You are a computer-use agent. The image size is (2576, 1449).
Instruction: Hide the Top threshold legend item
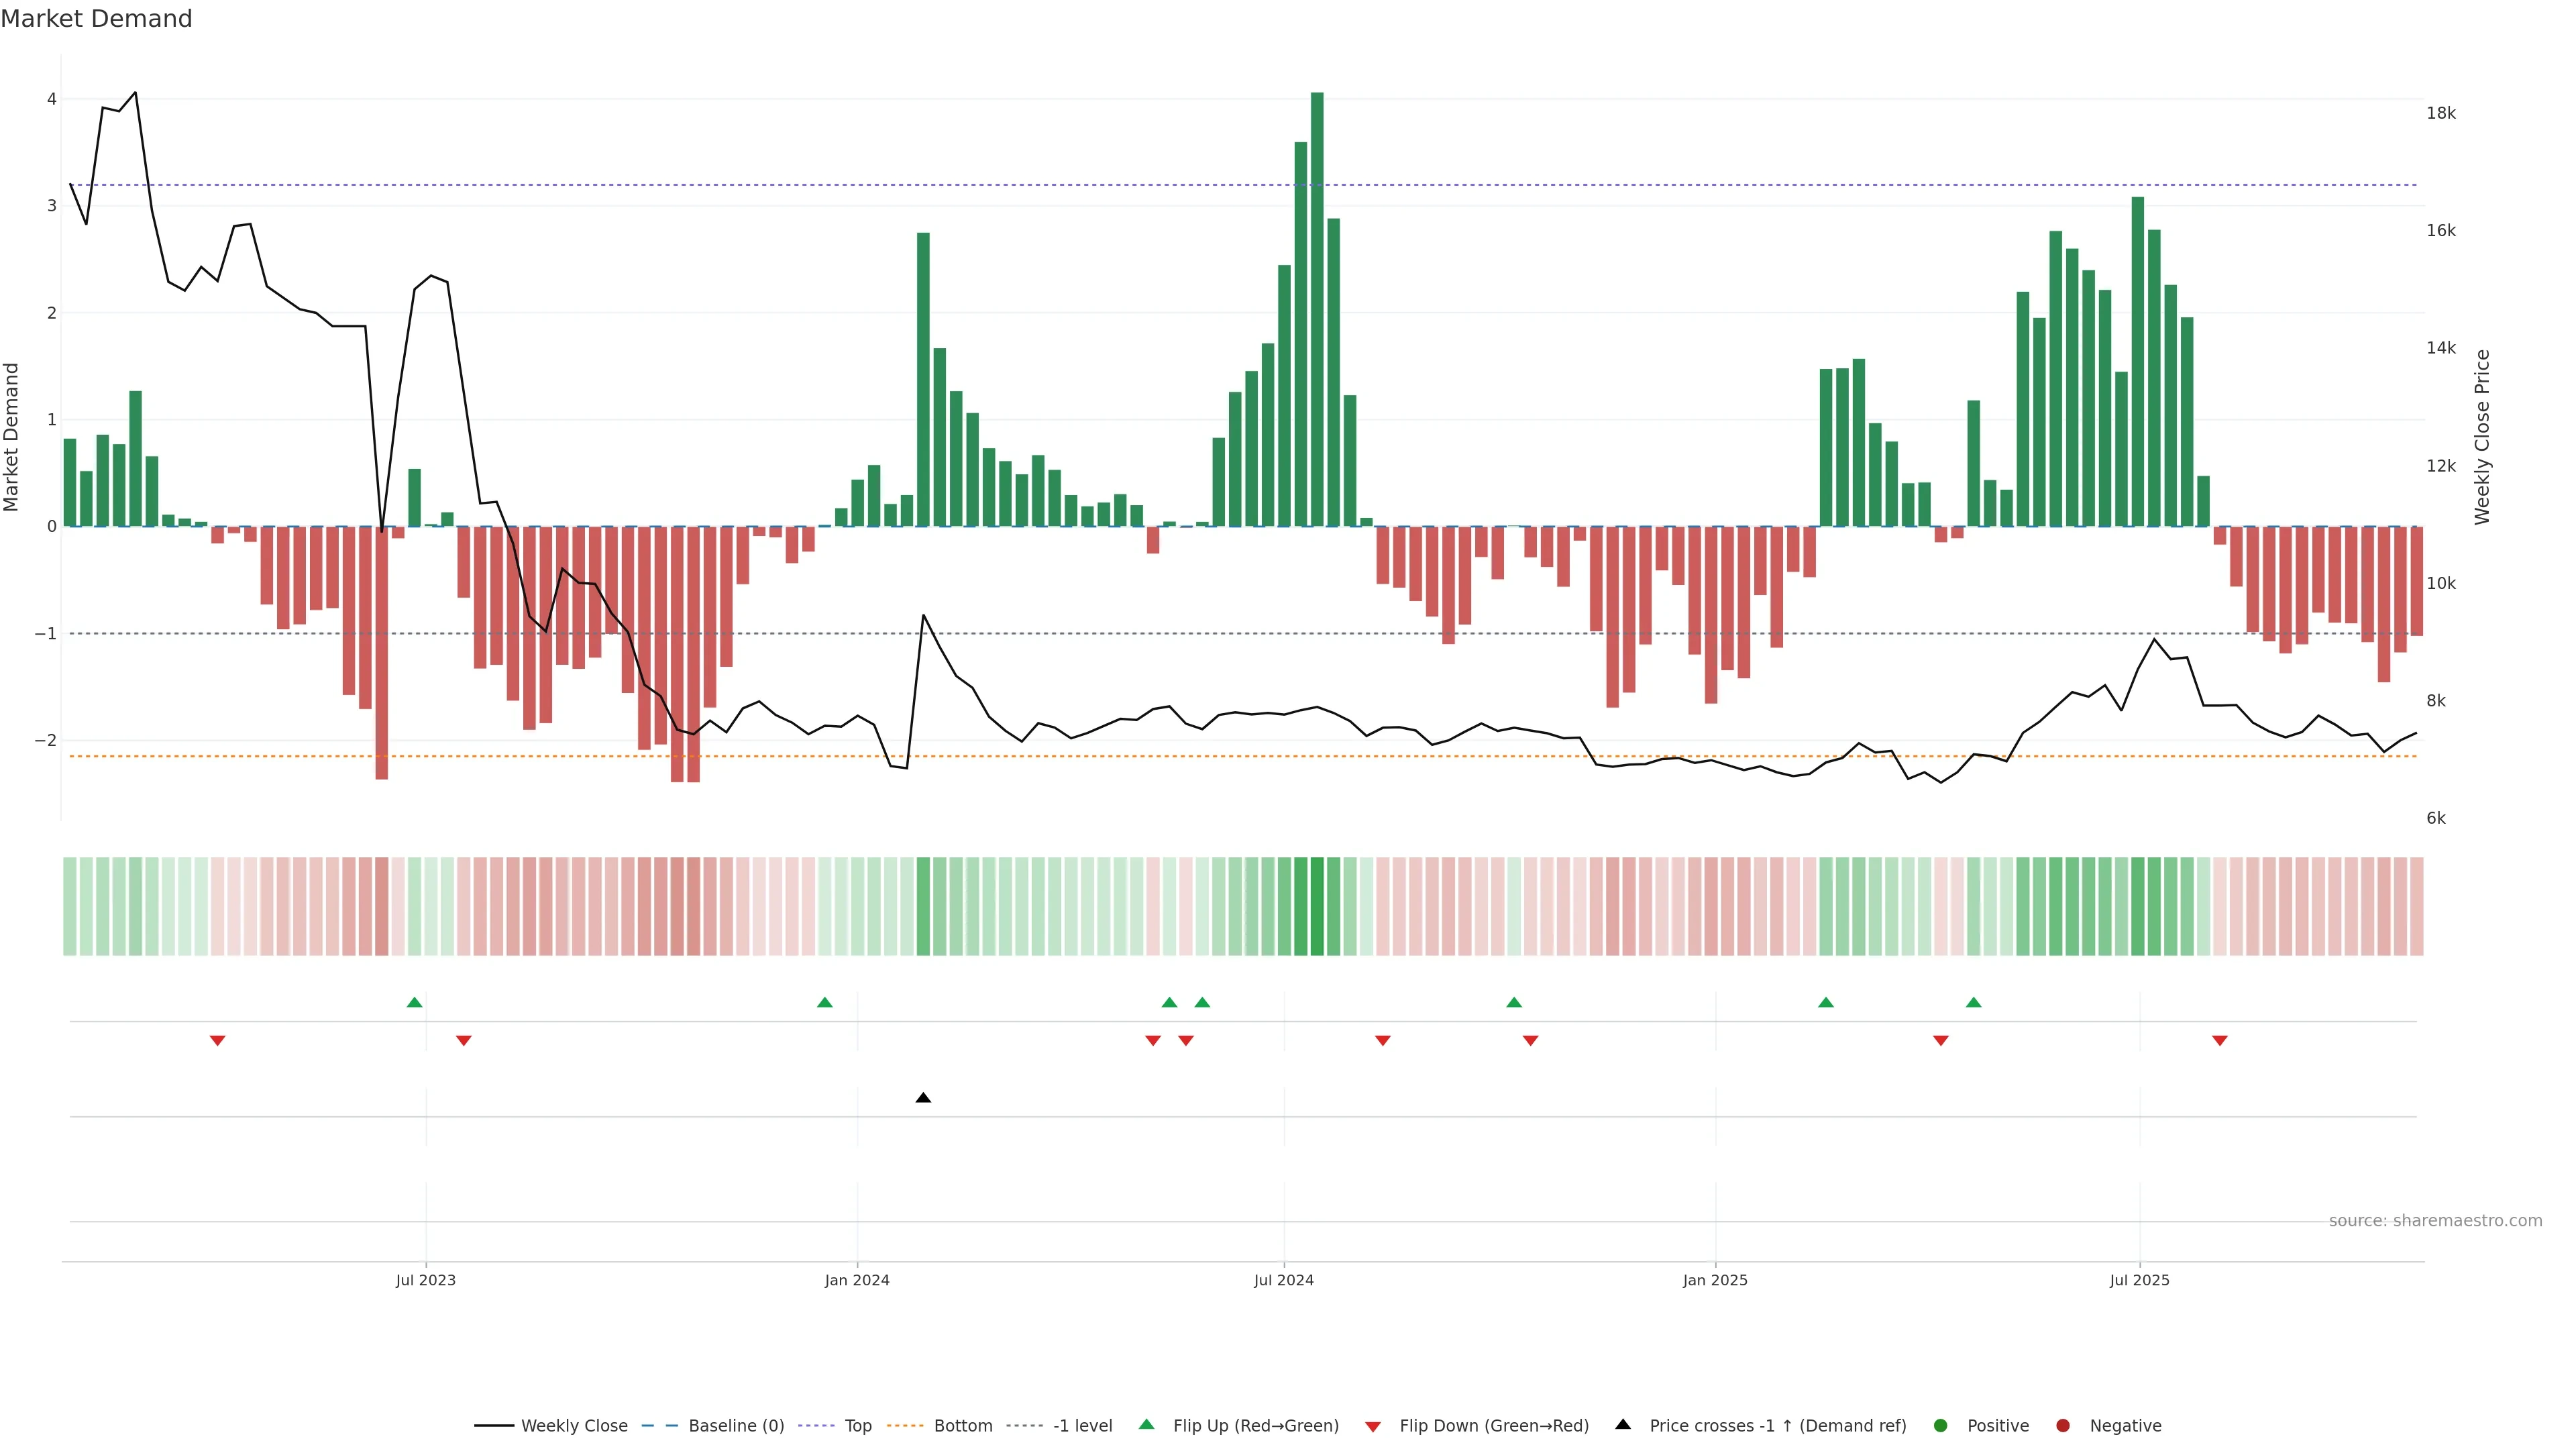[x=857, y=1426]
